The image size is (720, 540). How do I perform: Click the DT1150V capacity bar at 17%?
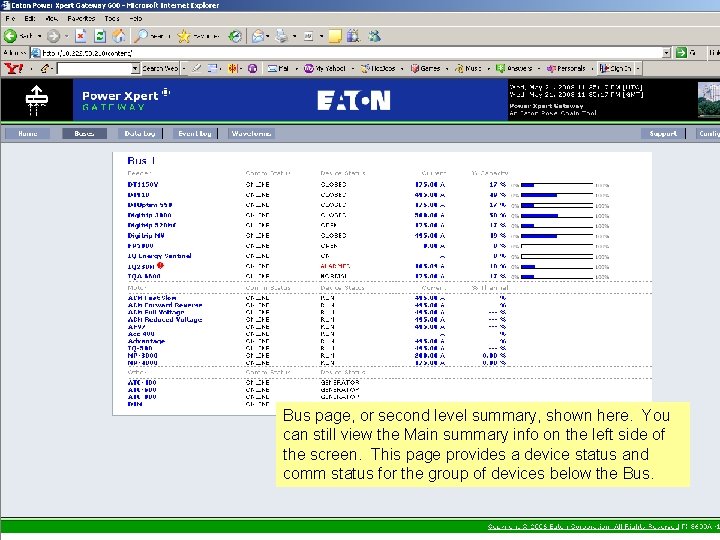coord(557,185)
